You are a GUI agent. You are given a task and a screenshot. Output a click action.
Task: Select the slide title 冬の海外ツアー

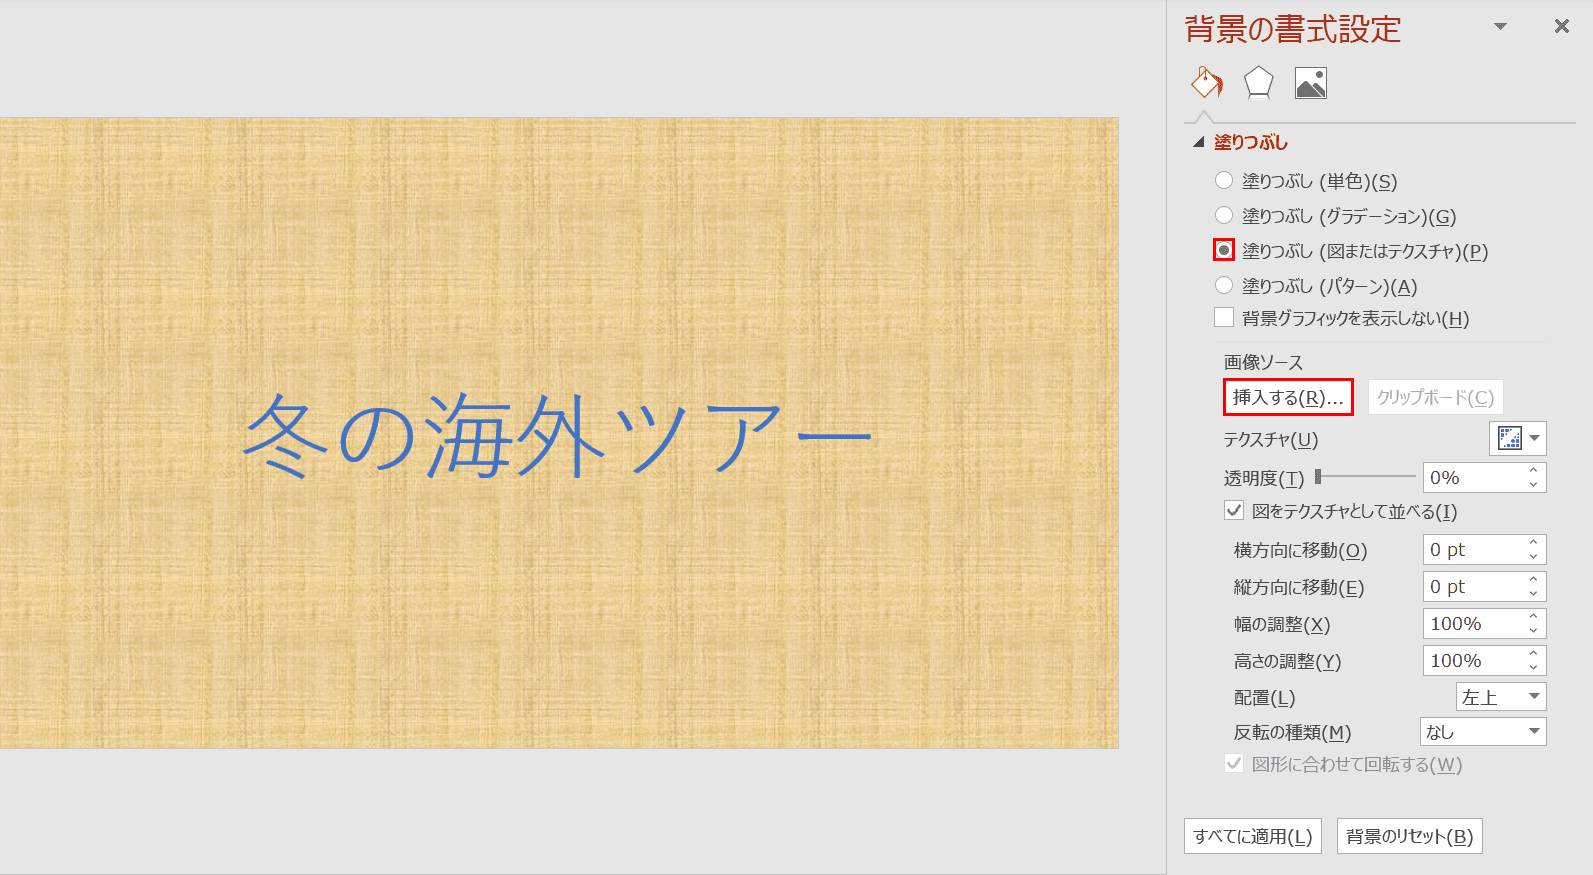pos(558,435)
